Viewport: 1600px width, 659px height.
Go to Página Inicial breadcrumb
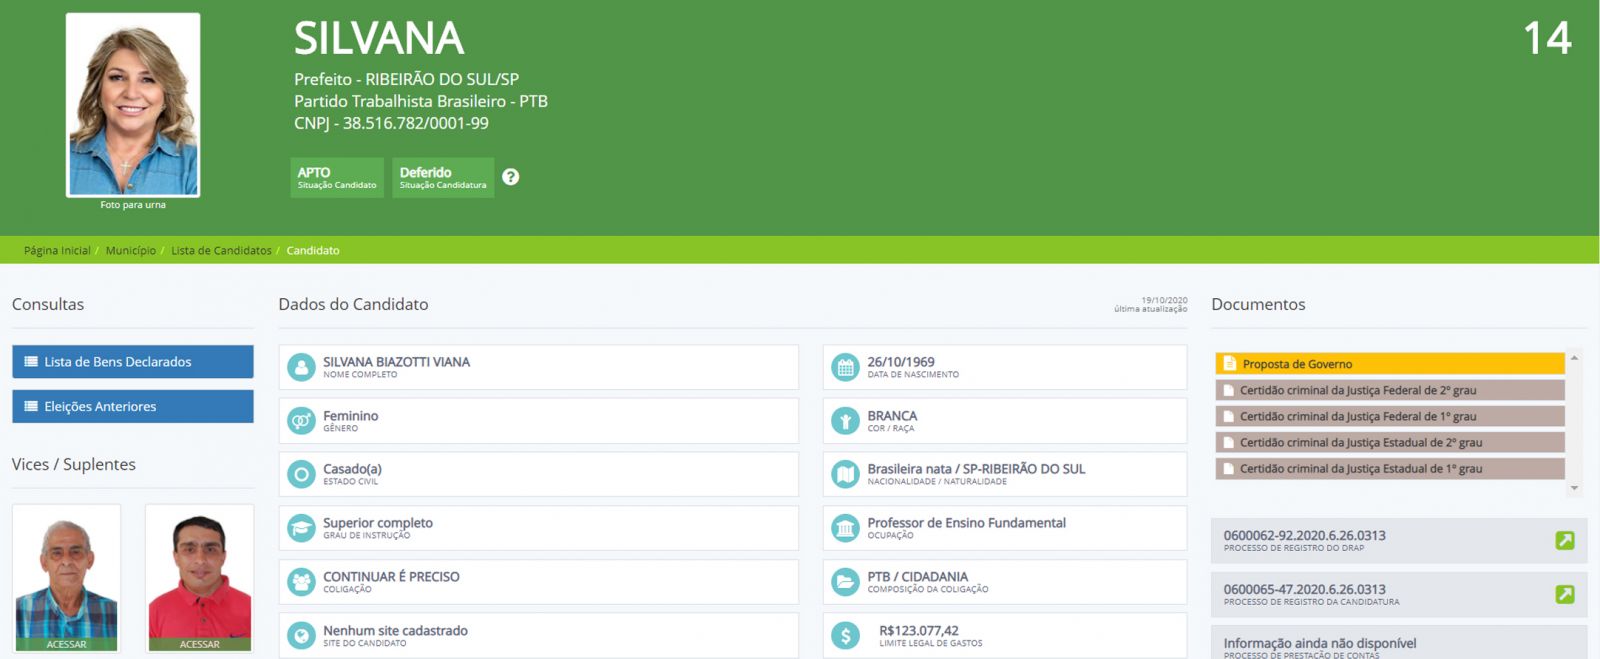pos(57,251)
